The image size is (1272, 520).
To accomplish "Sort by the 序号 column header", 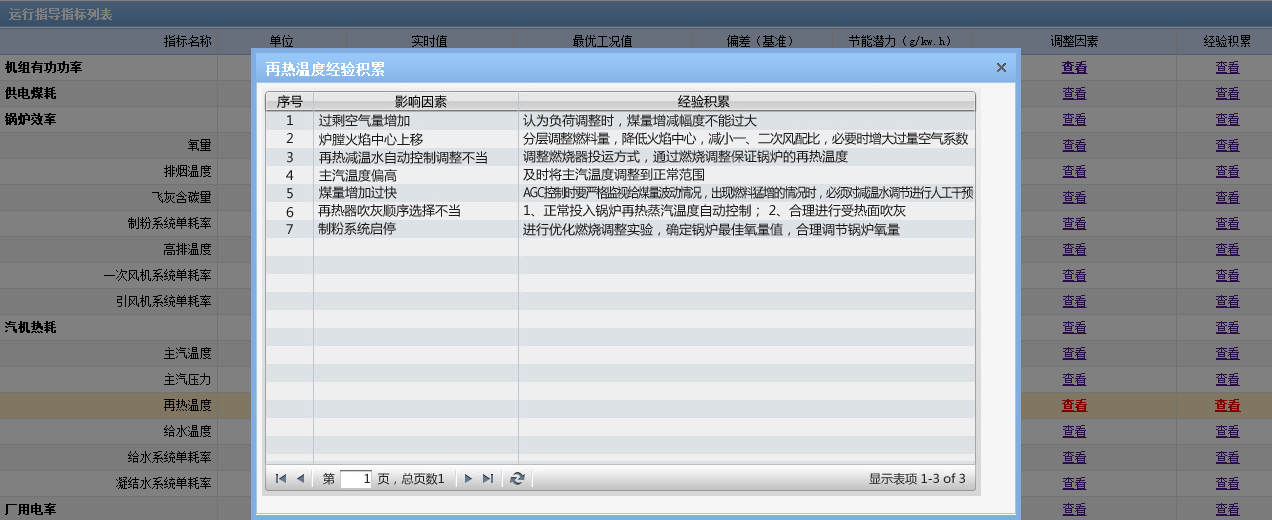I will (x=289, y=101).
